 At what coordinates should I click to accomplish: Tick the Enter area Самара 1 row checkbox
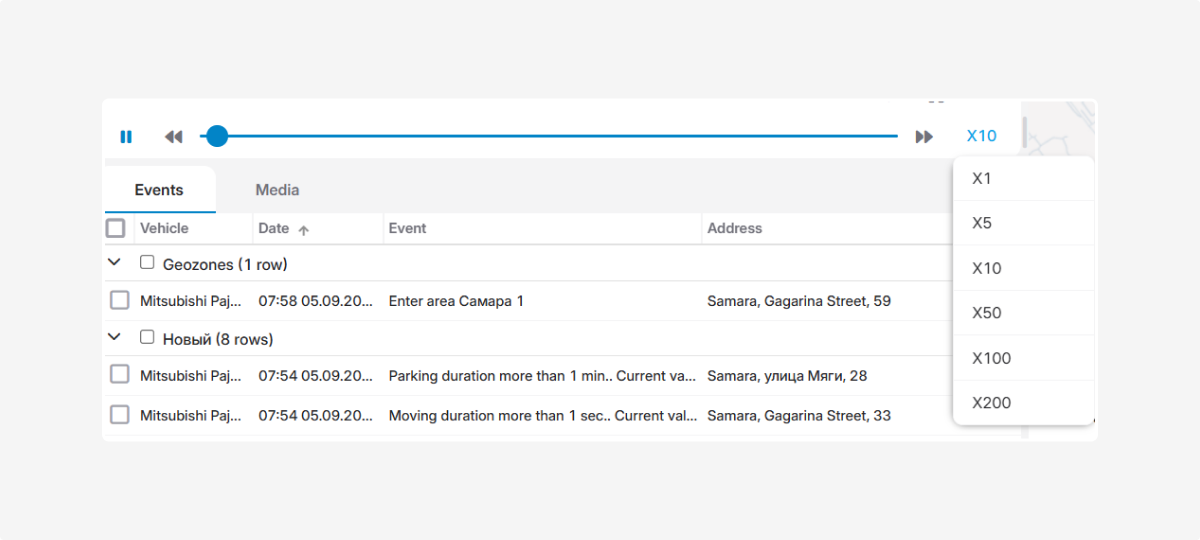pos(120,300)
